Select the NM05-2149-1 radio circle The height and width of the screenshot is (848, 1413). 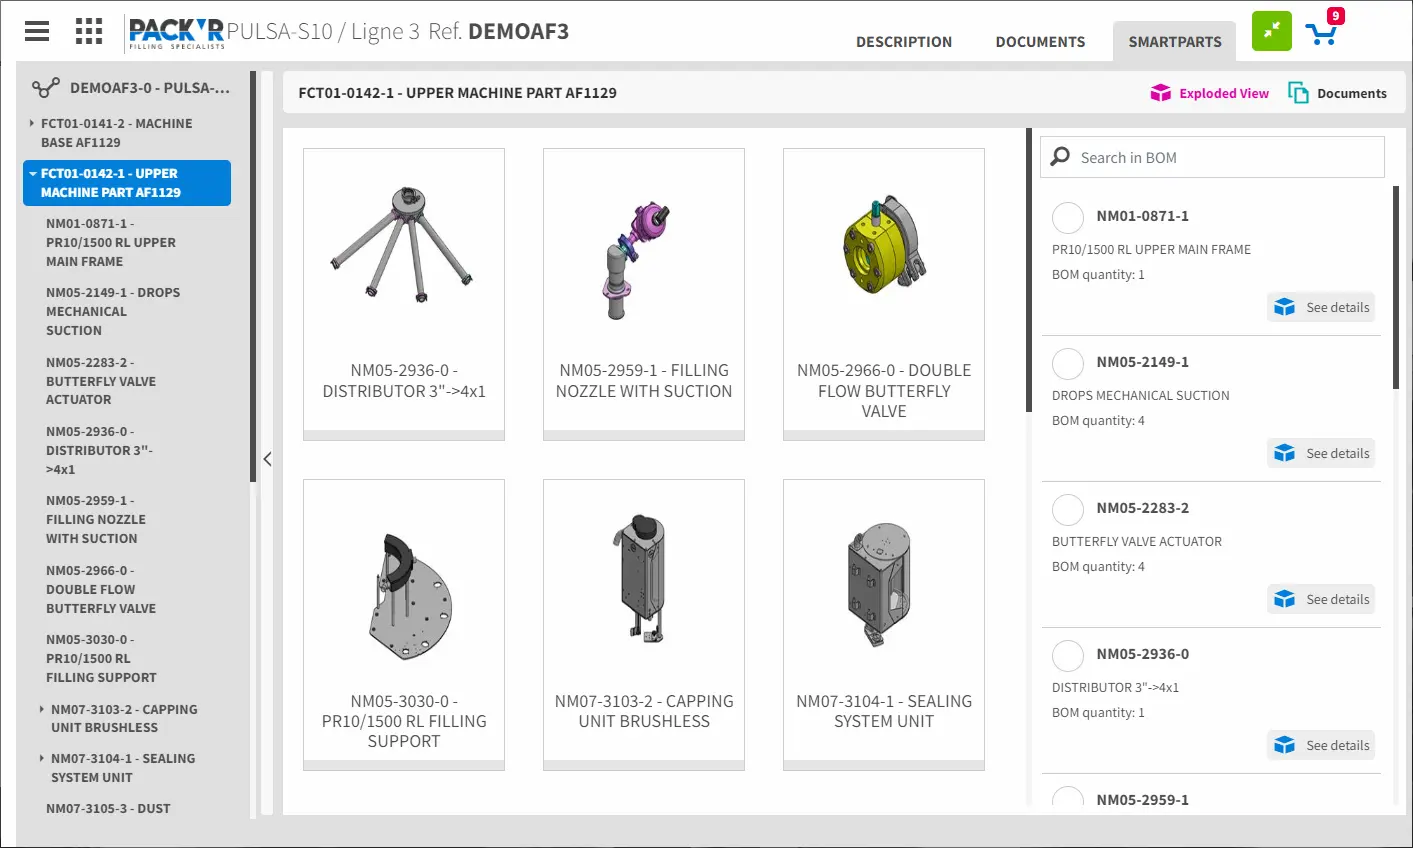(x=1068, y=363)
